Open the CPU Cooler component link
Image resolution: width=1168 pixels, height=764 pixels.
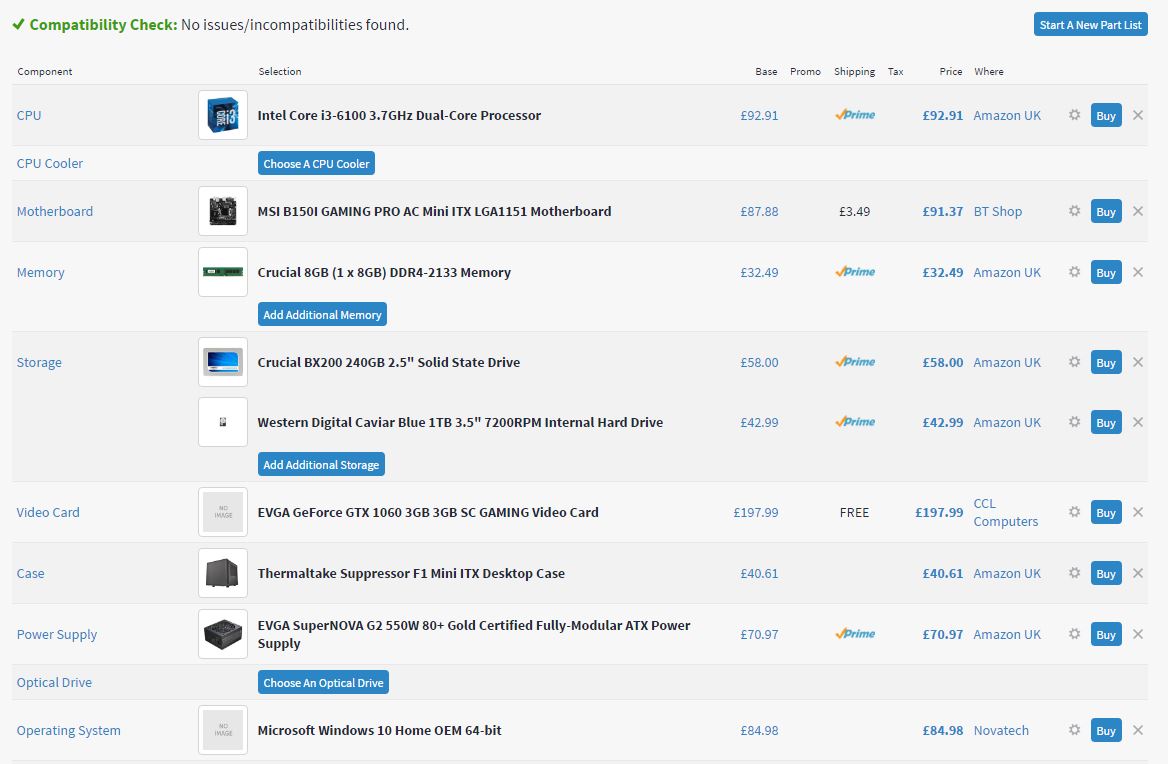tap(50, 163)
